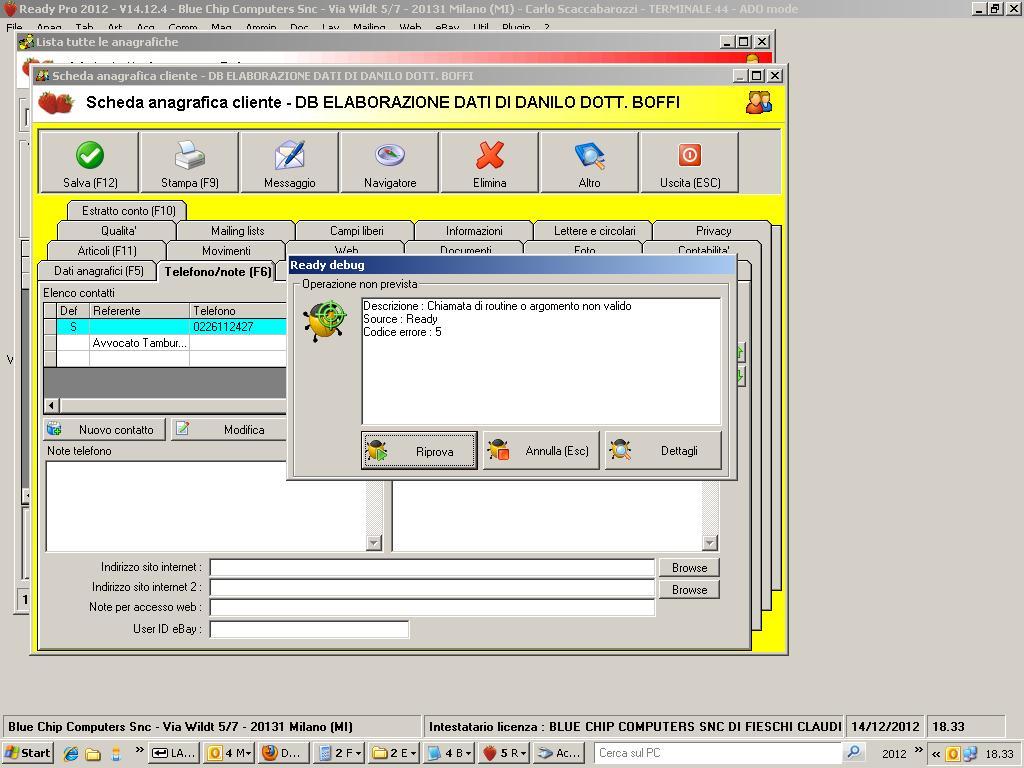Click the left arrow of the contacts scrollbar
The image size is (1024, 768).
pos(52,406)
